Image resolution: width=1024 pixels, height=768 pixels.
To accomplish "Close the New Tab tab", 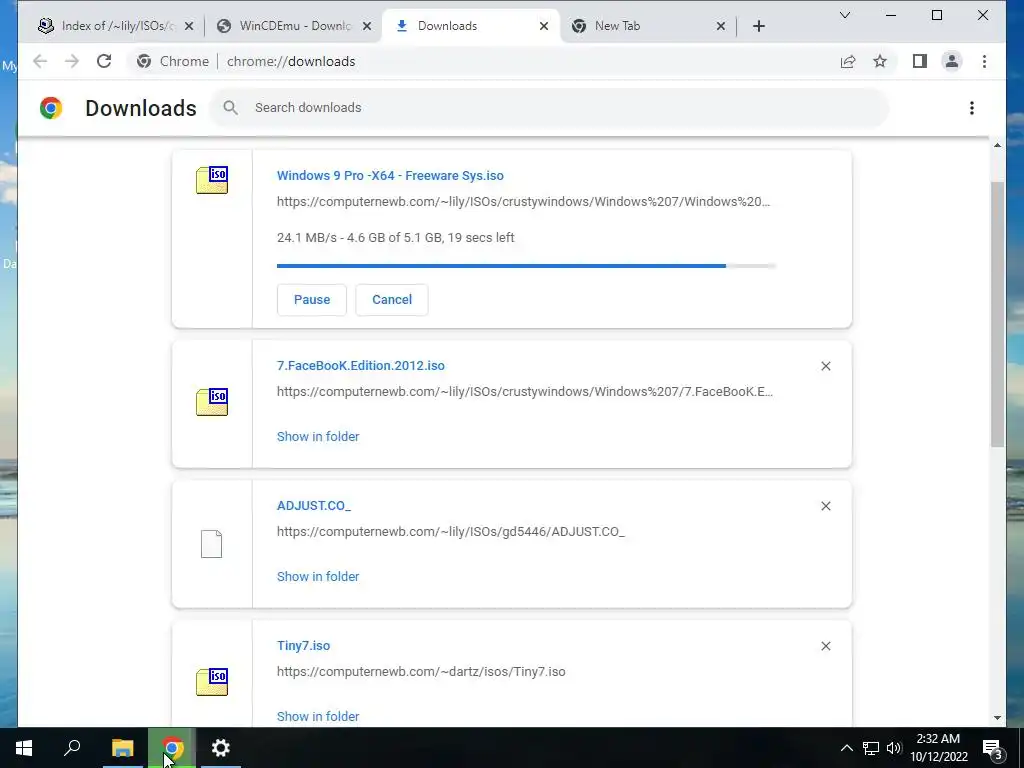I will coord(720,26).
